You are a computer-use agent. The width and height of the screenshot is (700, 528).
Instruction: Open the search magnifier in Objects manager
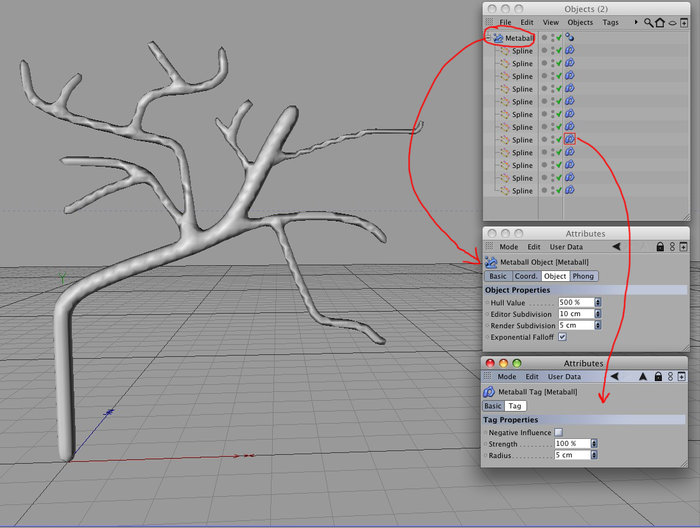[x=648, y=22]
